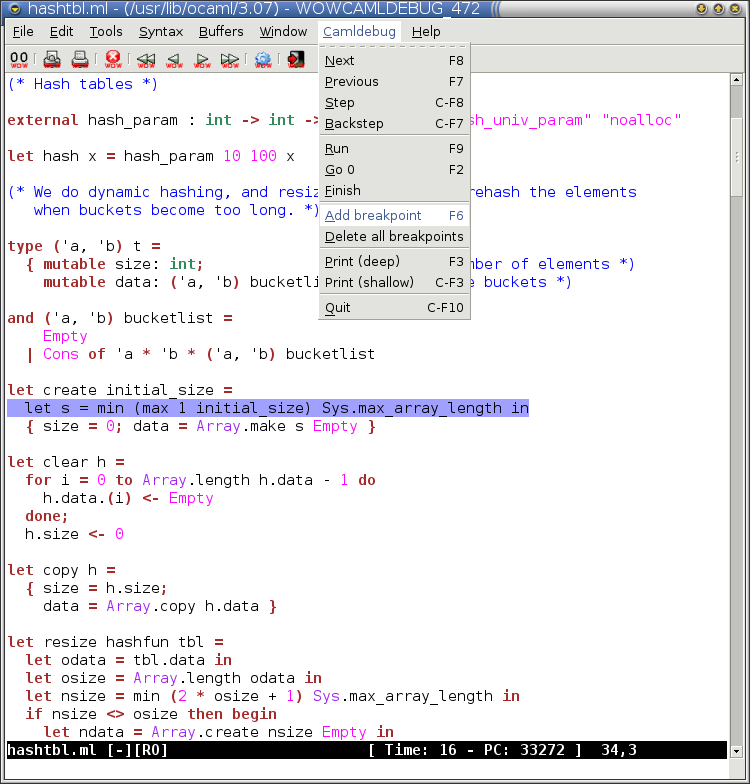Click the single-right step forward arrow icon
This screenshot has width=750, height=784.
click(x=202, y=59)
